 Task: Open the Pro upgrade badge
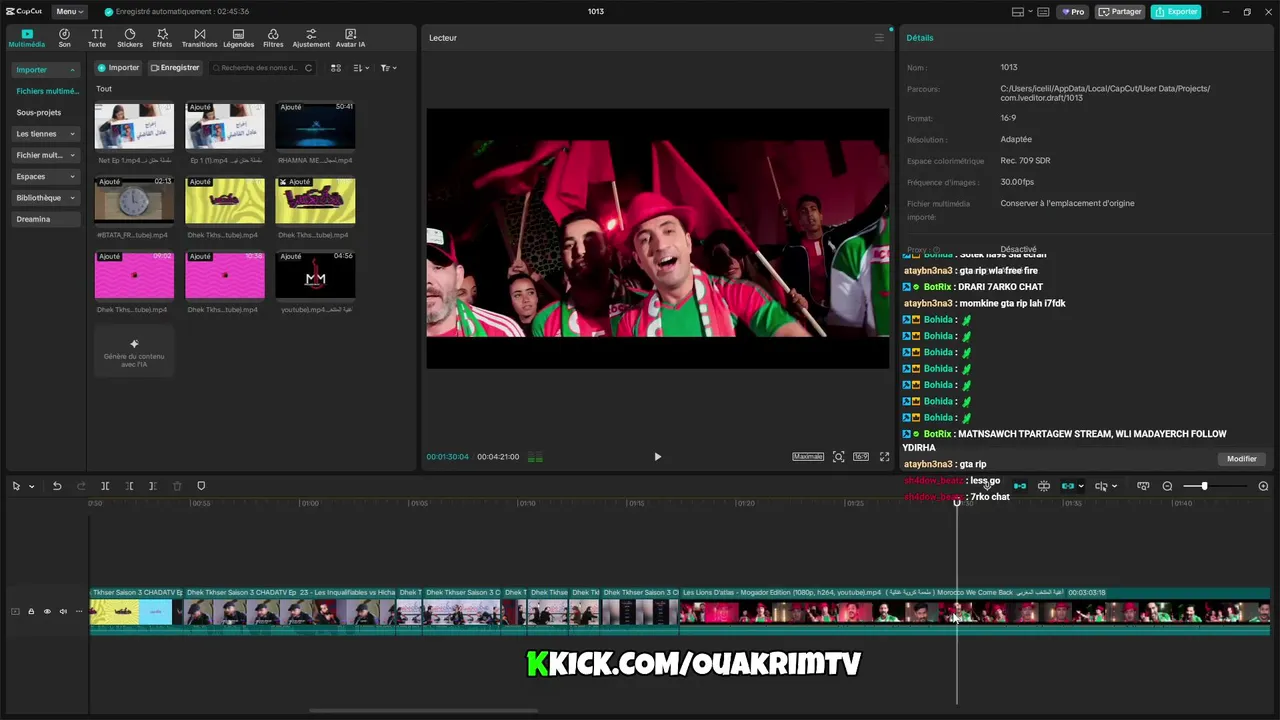pos(1073,12)
